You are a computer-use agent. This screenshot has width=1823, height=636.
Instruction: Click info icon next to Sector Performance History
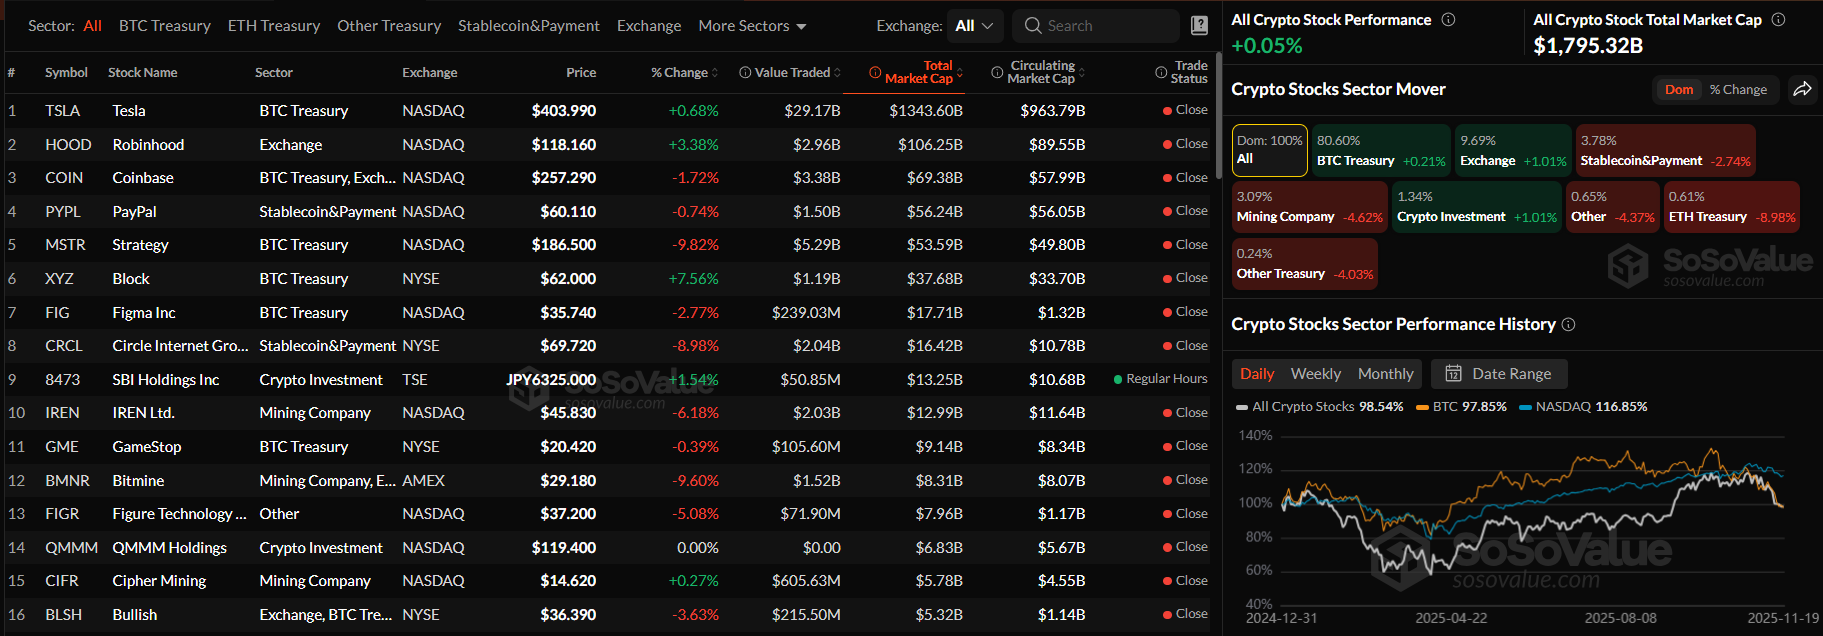(x=1568, y=324)
